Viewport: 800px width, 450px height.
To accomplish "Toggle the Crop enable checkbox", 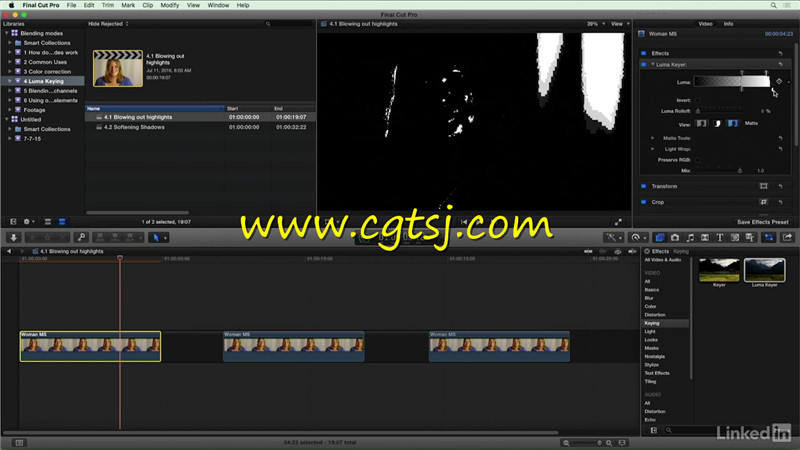I will pos(643,202).
